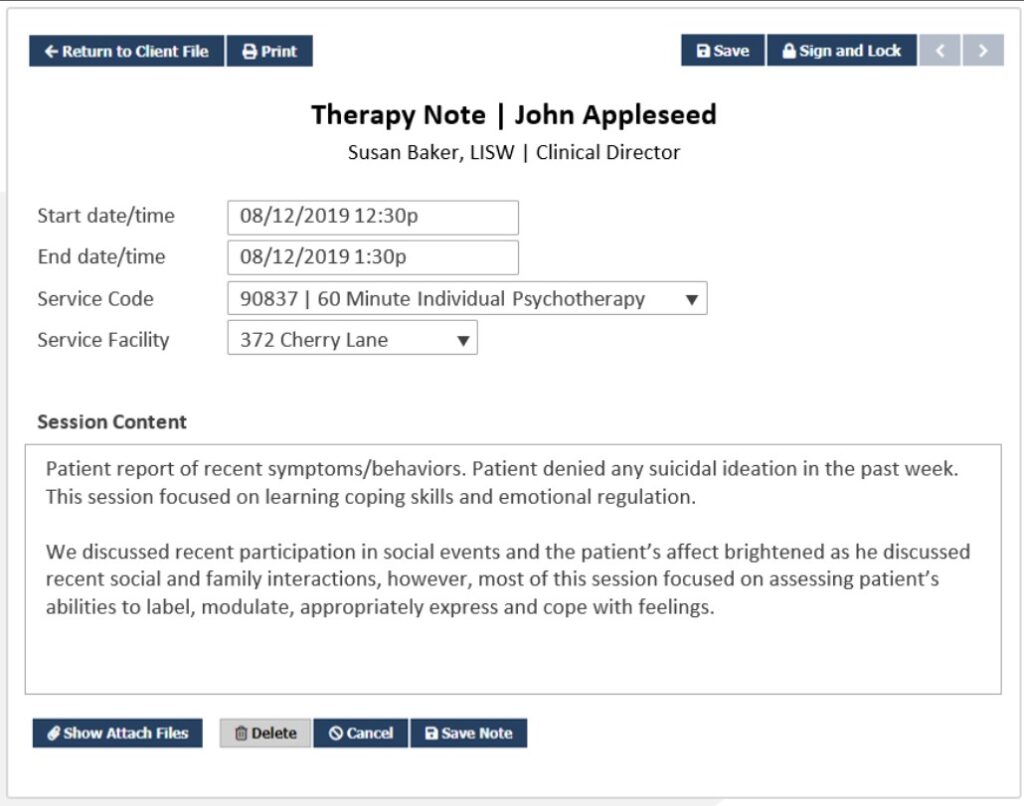Viewport: 1024px width, 806px height.
Task: Expand the Service Code dropdown arrow
Action: click(x=692, y=299)
